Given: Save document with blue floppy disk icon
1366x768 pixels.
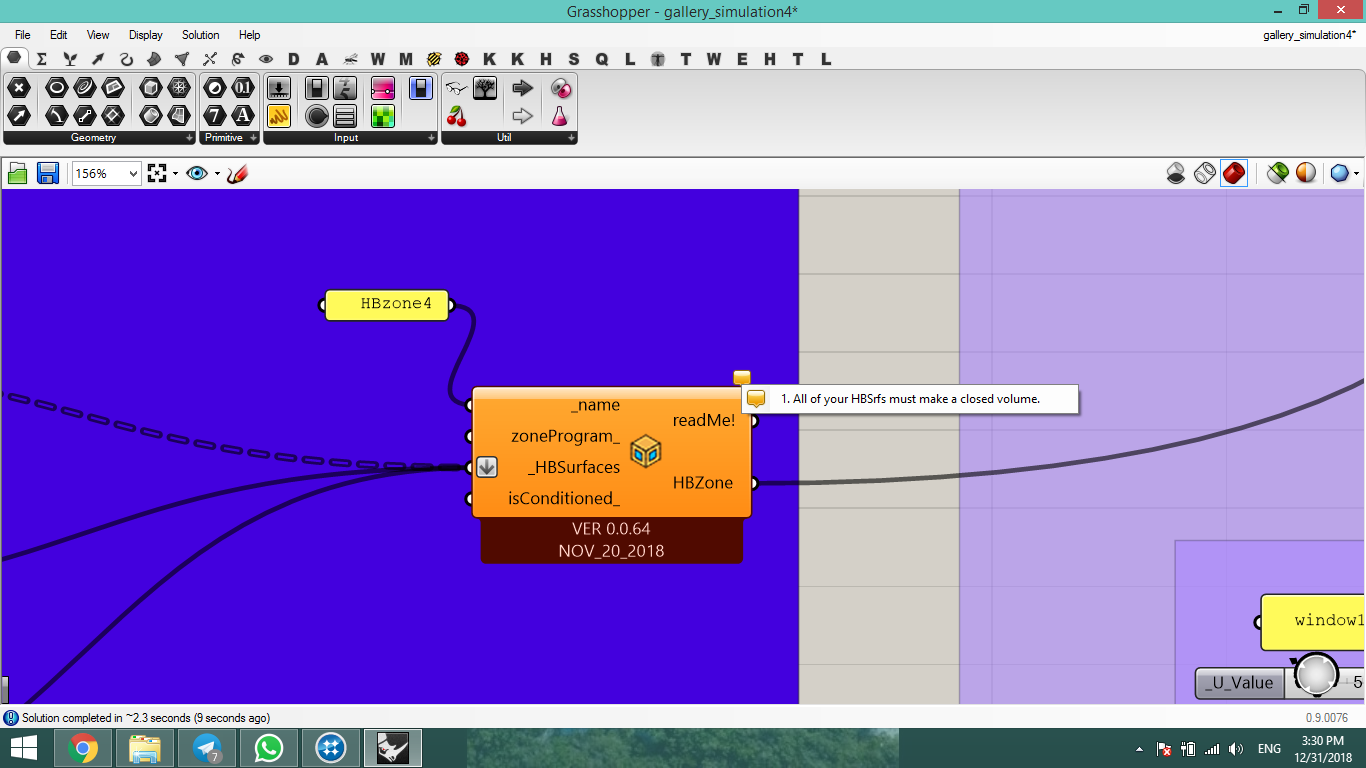Looking at the screenshot, I should coord(47,174).
